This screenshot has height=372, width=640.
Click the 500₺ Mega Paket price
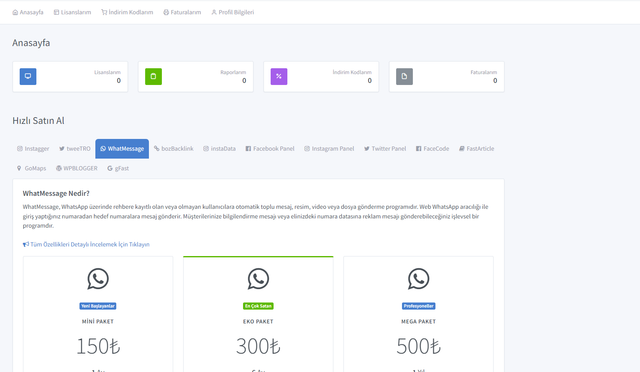pyautogui.click(x=418, y=346)
